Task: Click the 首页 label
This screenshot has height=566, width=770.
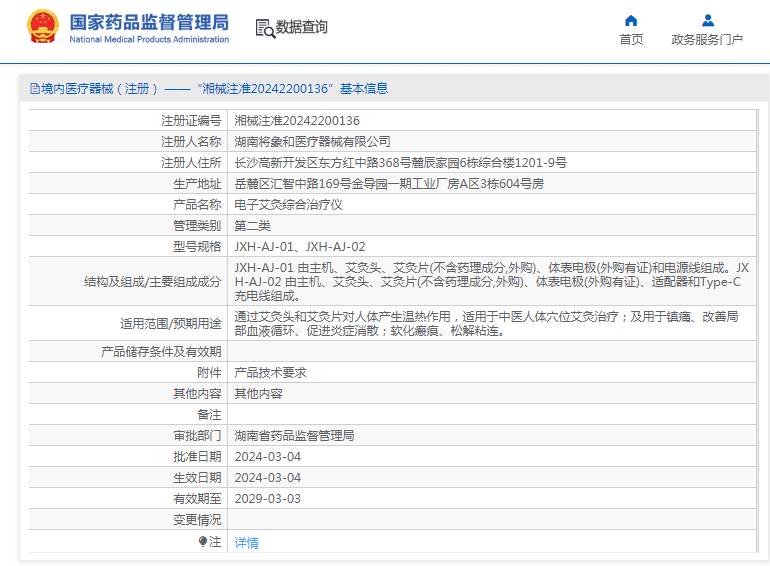Action: point(631,39)
